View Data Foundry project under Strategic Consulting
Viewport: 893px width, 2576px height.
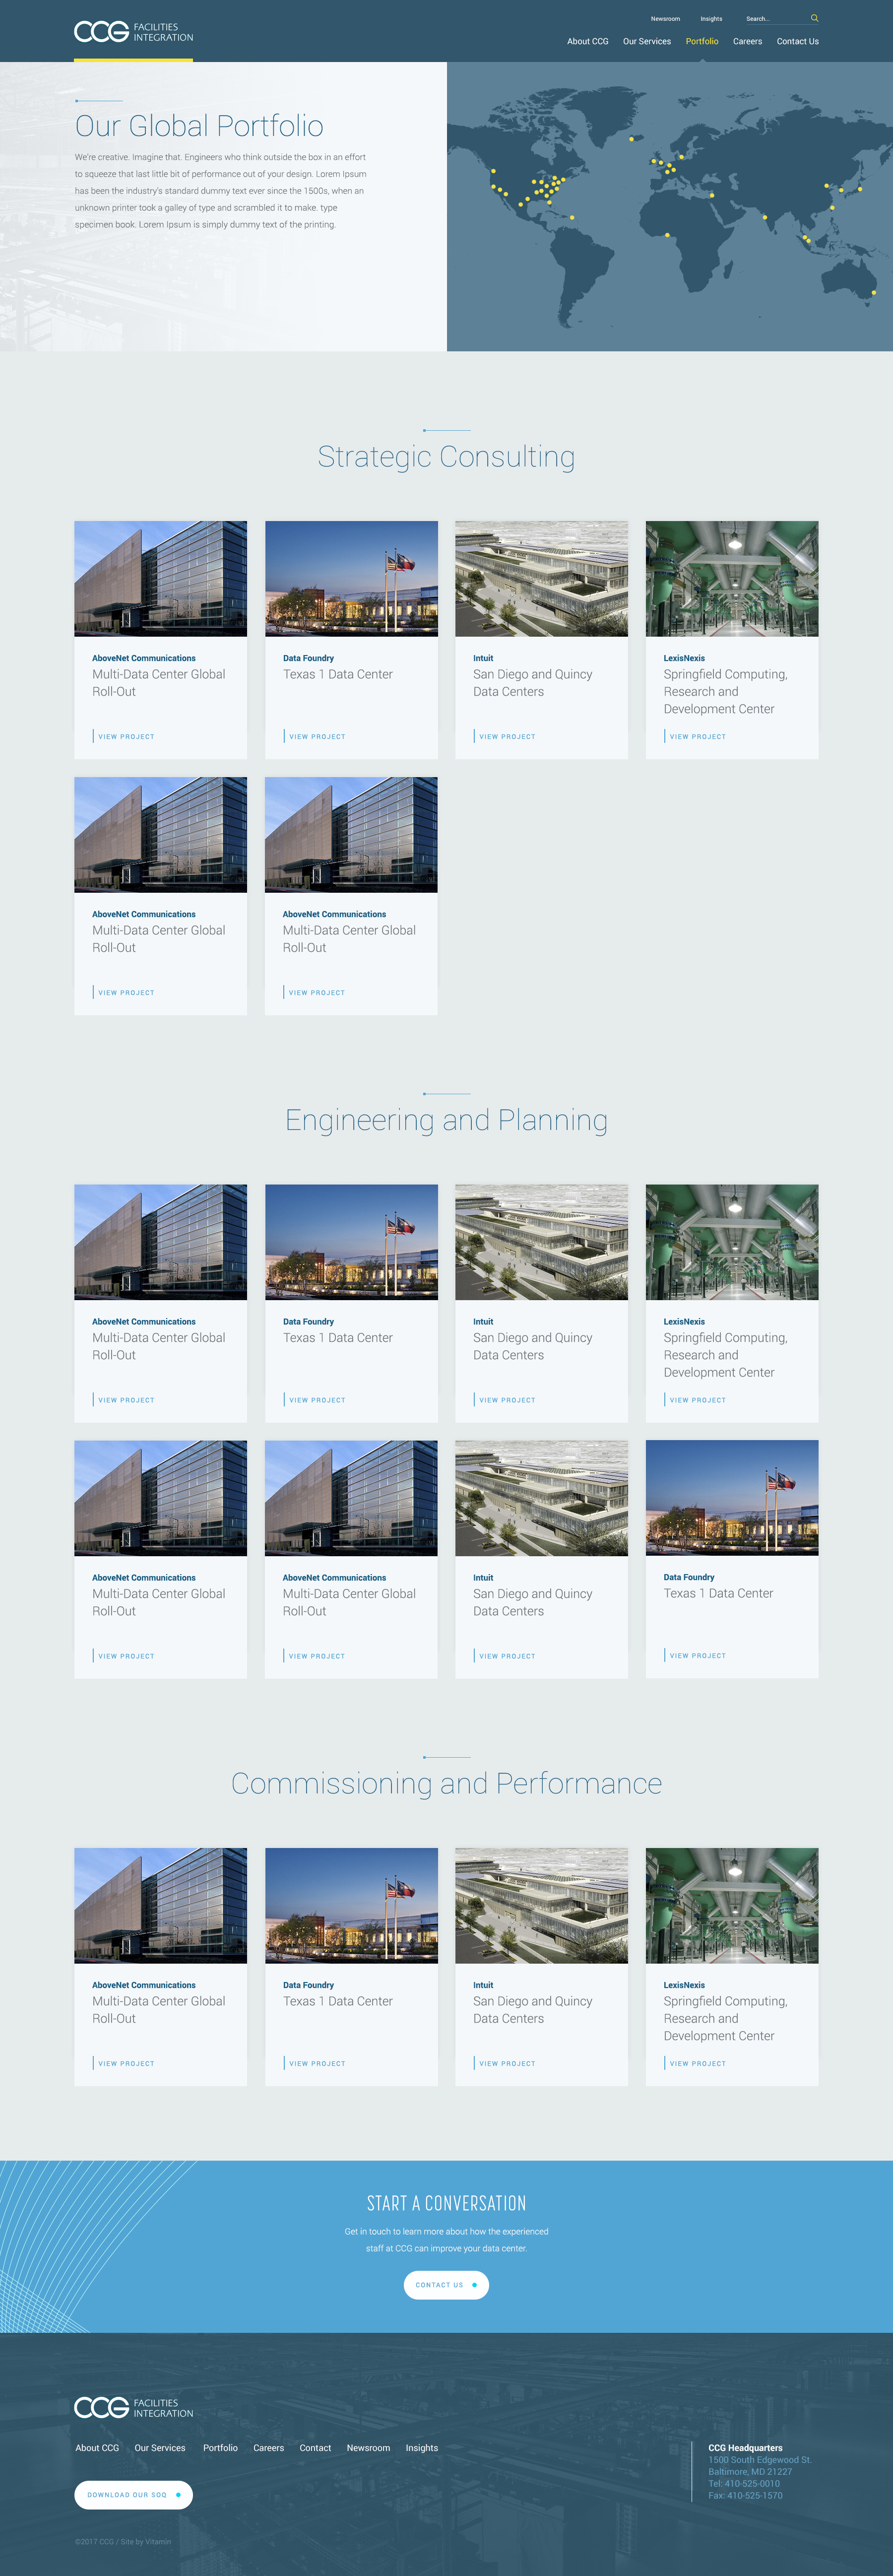[317, 737]
